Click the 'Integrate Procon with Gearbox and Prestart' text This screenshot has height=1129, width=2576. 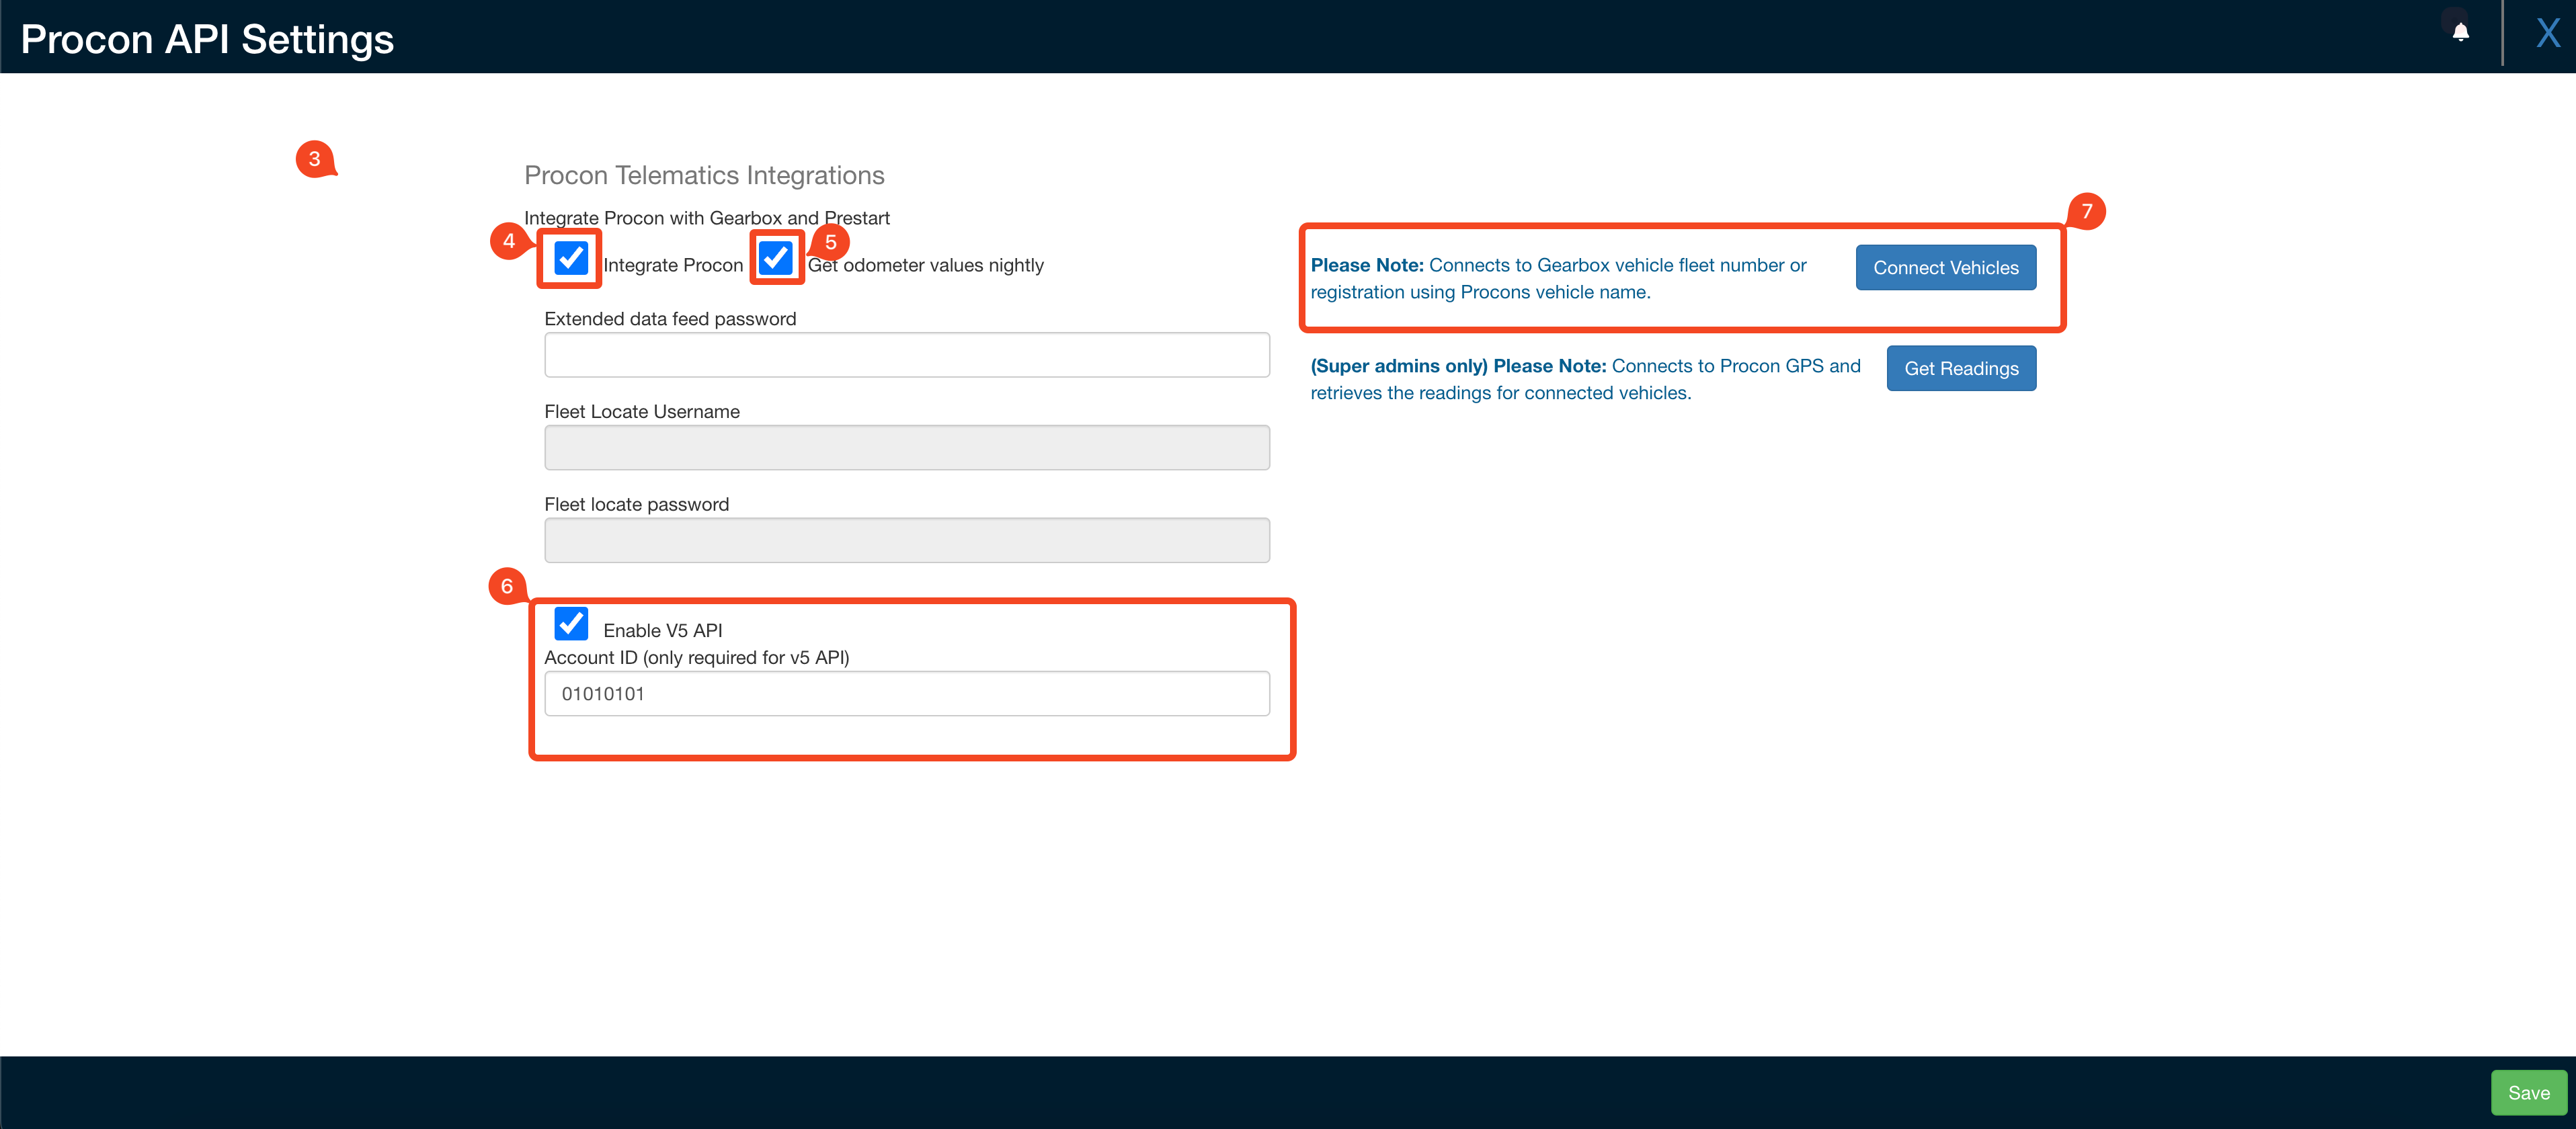[707, 218]
